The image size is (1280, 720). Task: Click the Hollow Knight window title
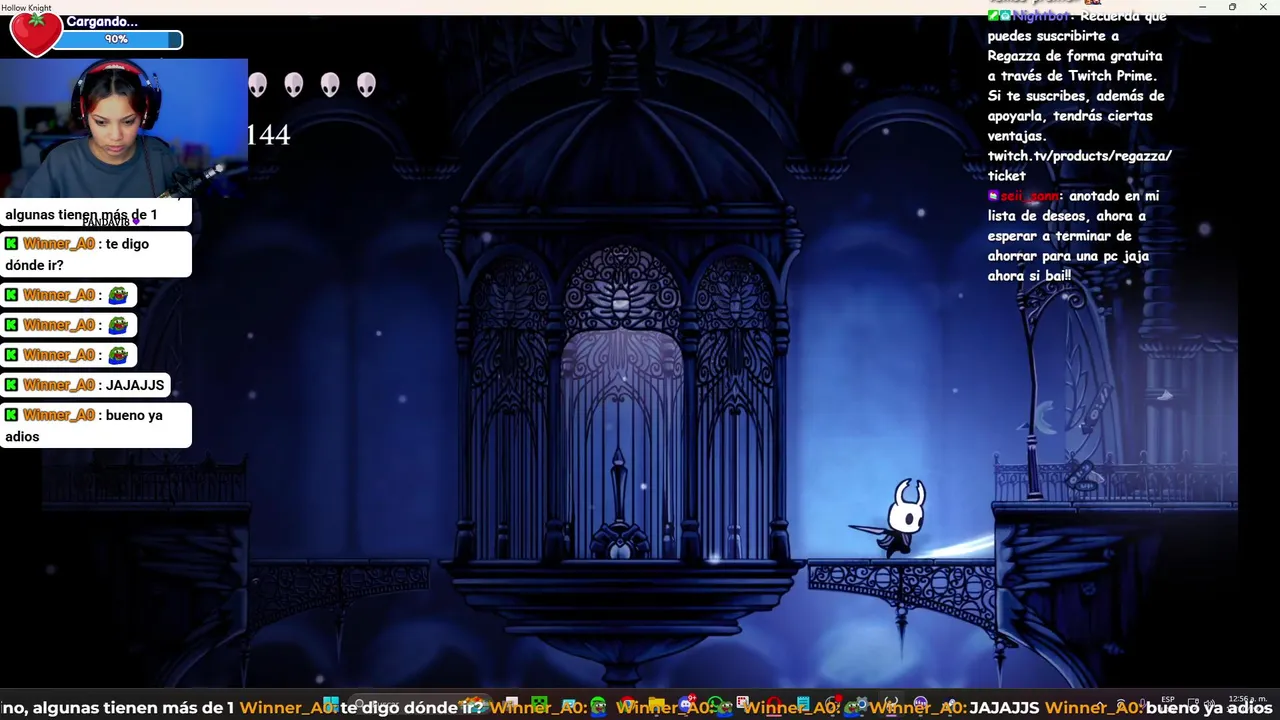pyautogui.click(x=26, y=7)
